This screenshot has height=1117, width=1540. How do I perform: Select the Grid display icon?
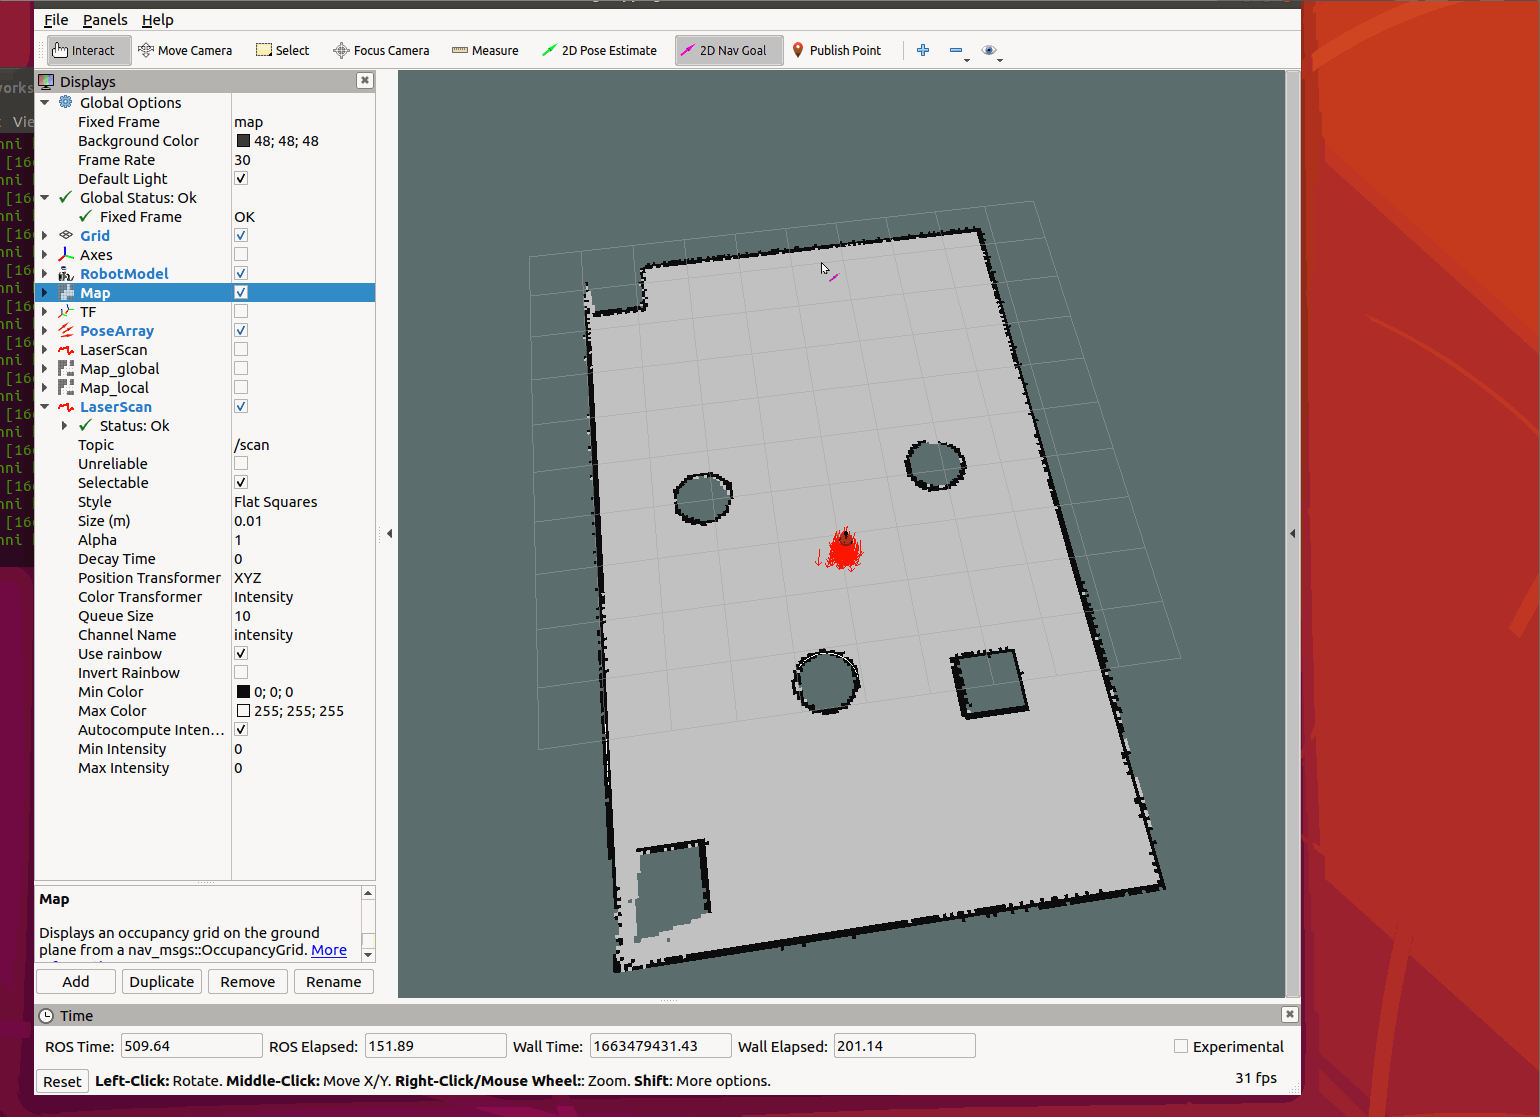[x=66, y=236]
